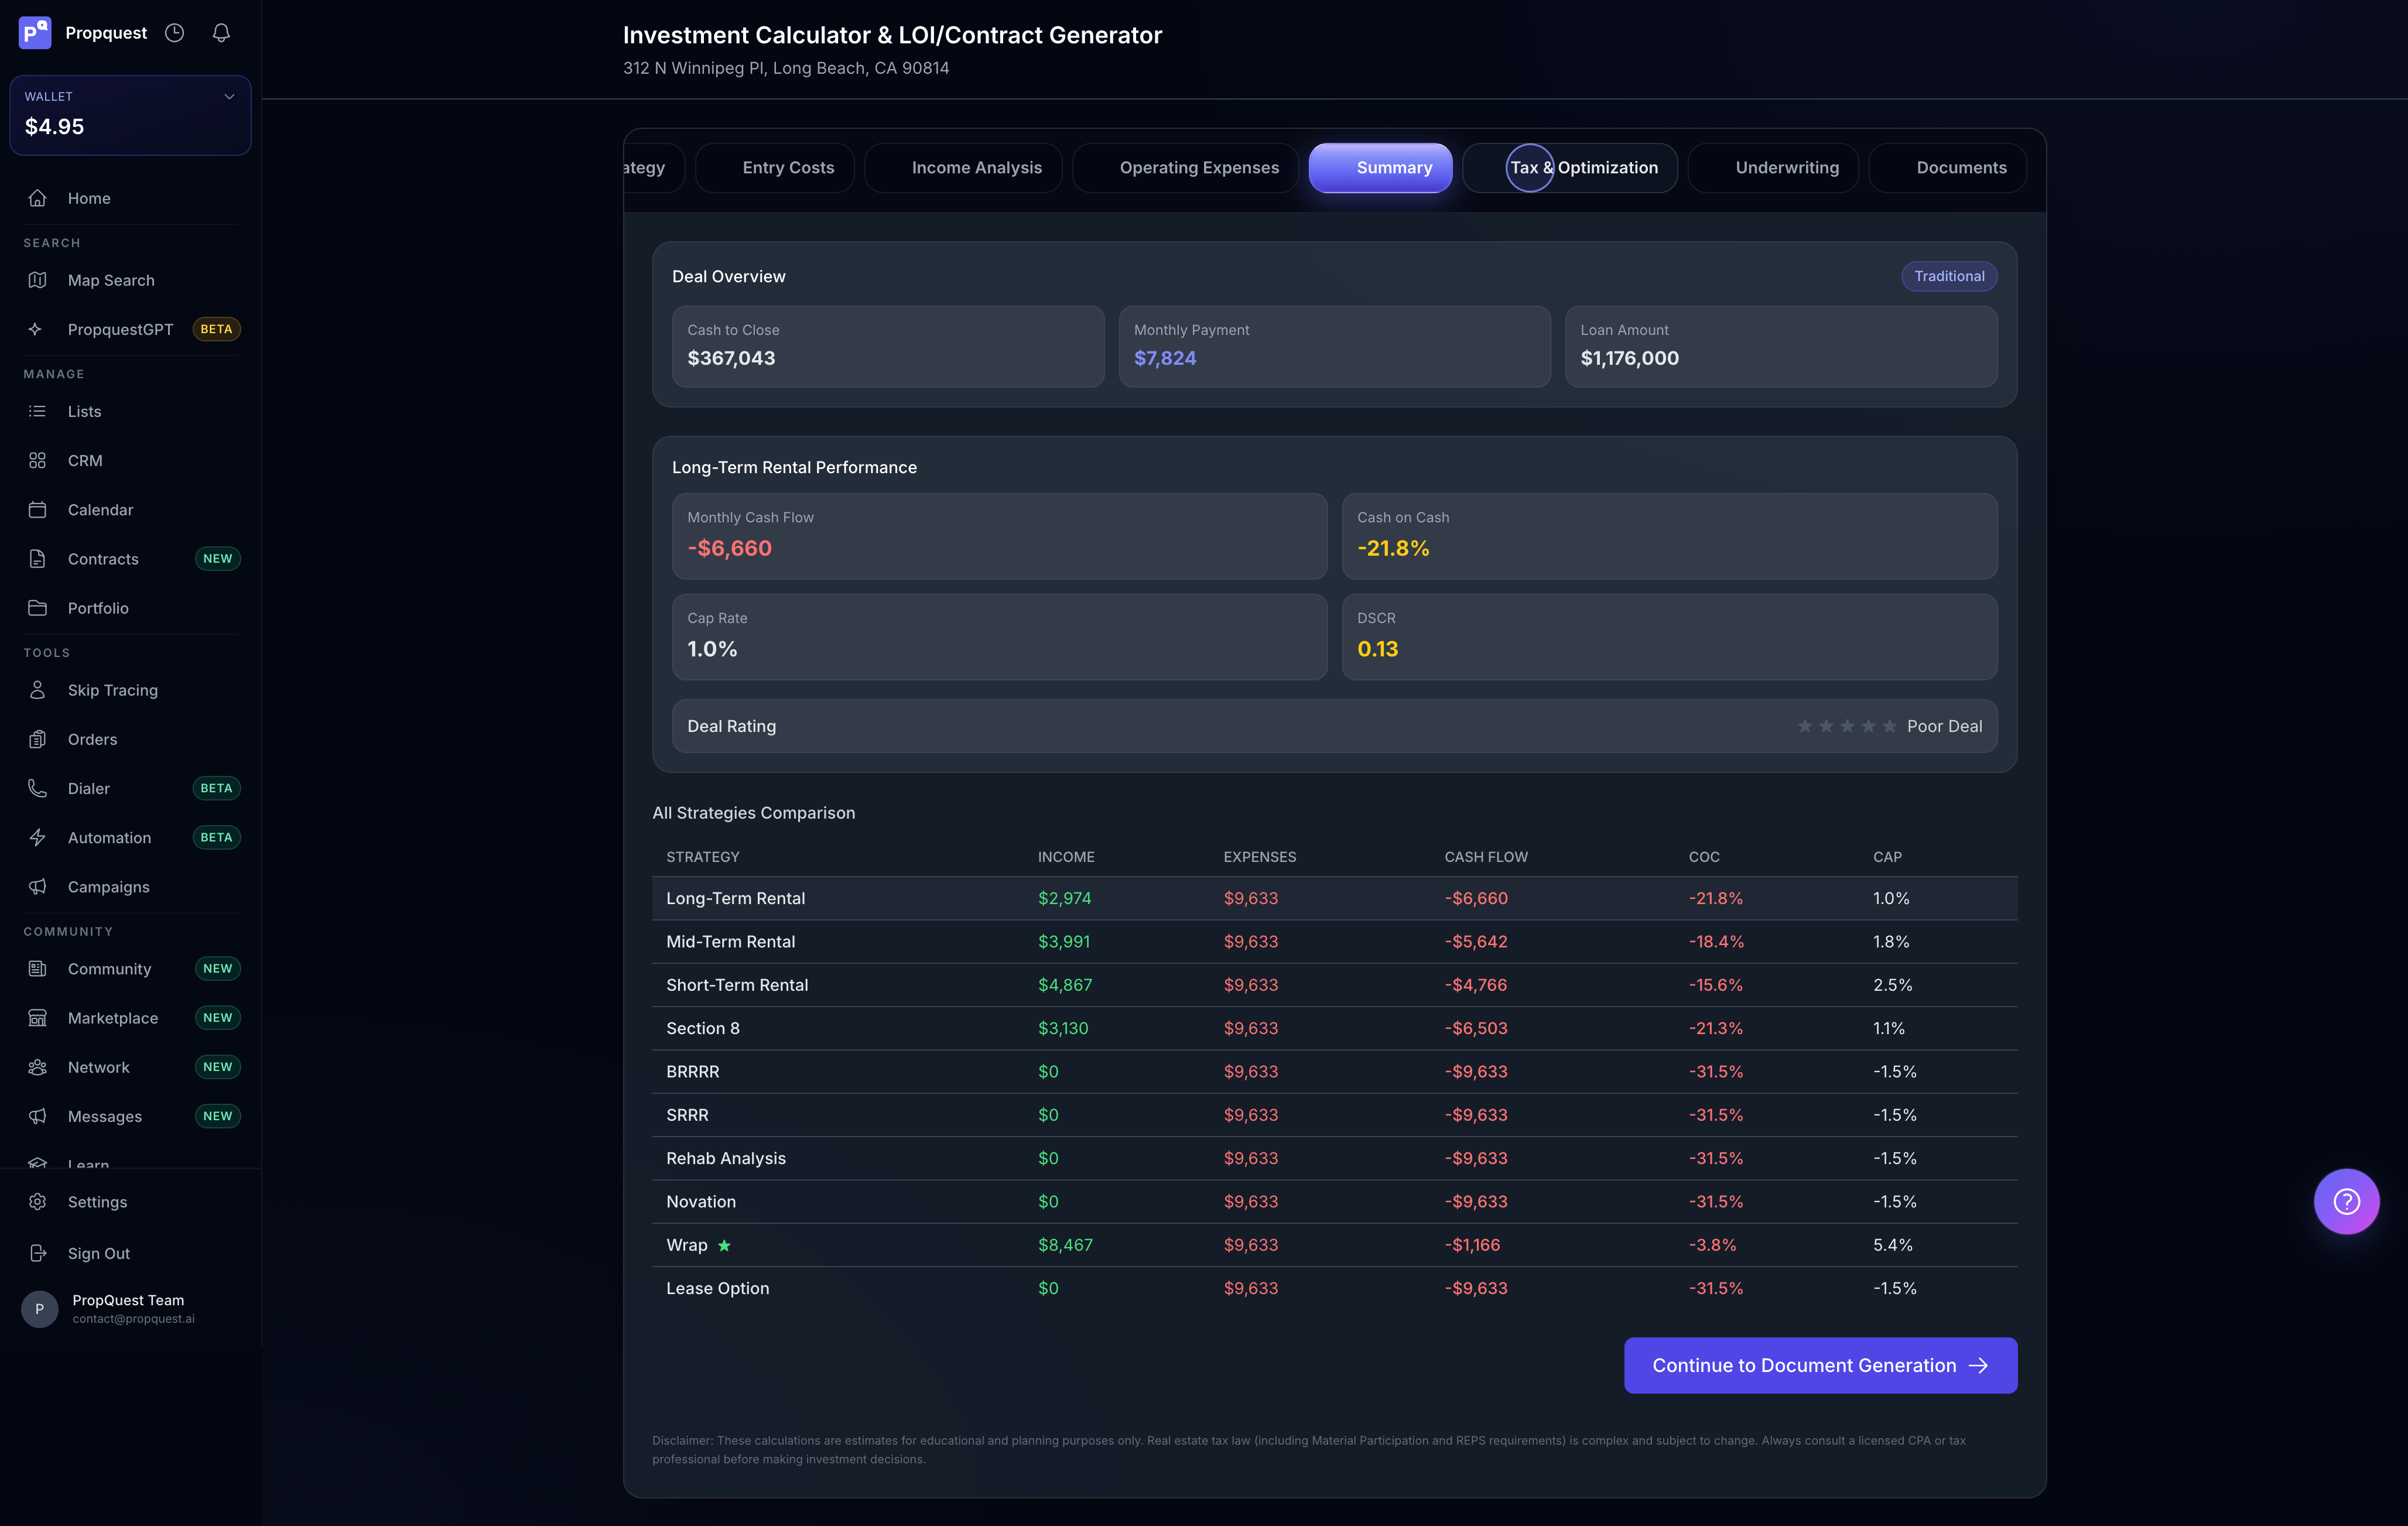Open the notifications bell icon
This screenshot has height=1526, width=2408.
[x=221, y=33]
